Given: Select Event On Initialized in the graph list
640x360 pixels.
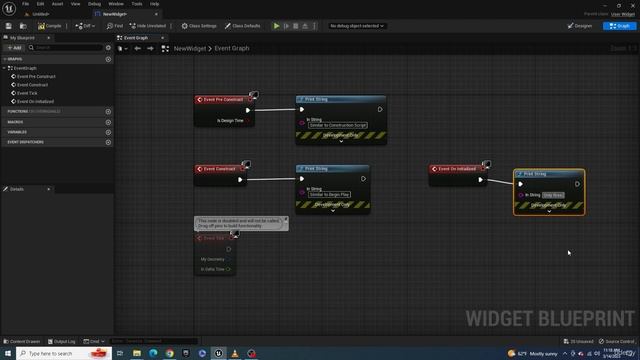Looking at the screenshot, I should 35,101.
